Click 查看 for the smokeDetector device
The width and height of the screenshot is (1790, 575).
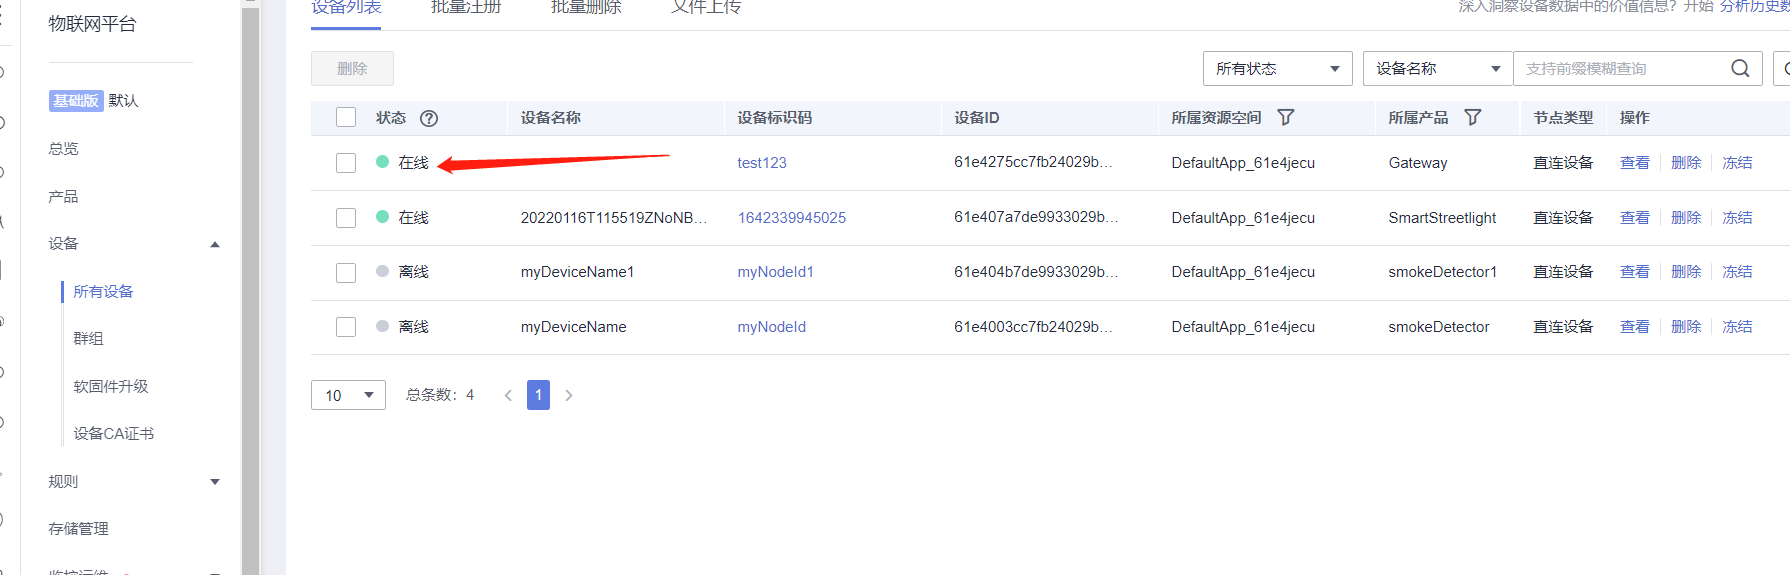1635,326
